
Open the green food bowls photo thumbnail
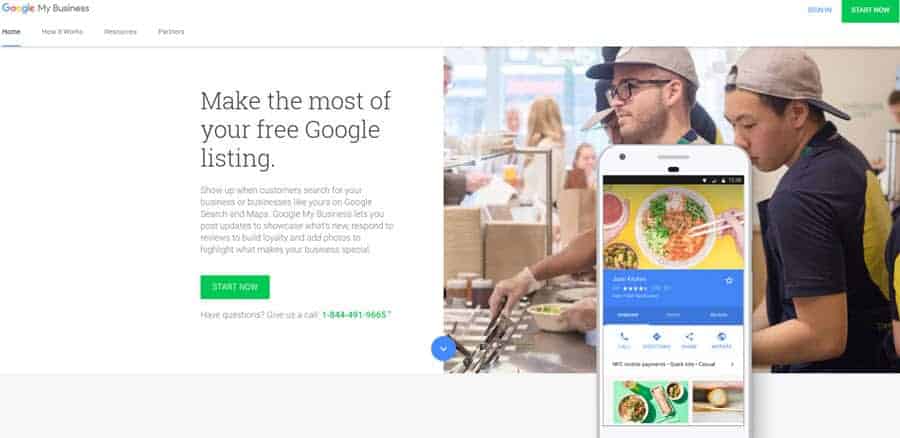click(x=650, y=402)
